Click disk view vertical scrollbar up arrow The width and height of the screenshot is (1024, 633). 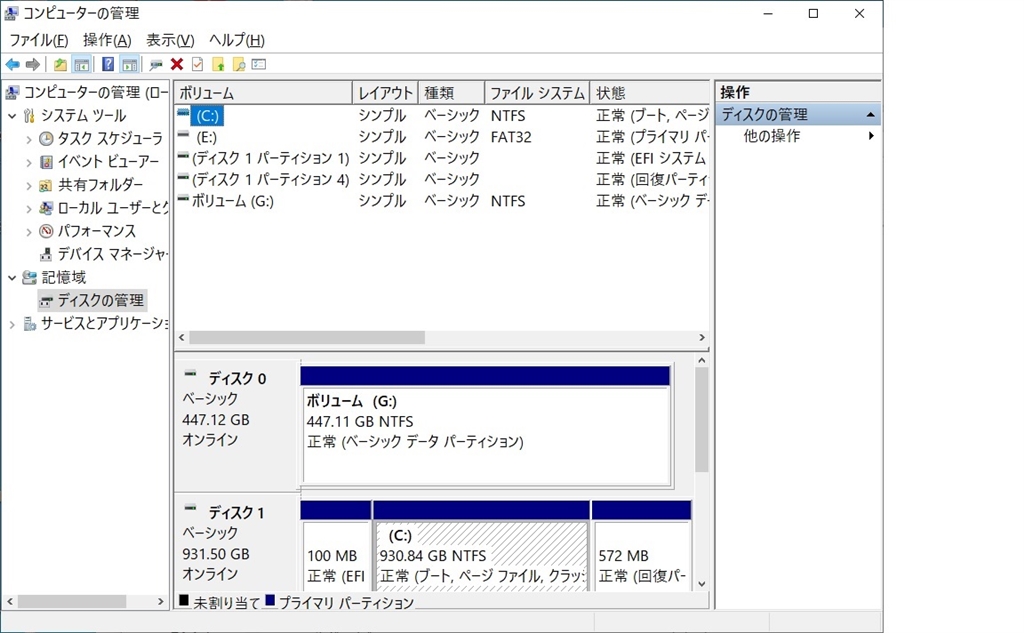pos(702,361)
